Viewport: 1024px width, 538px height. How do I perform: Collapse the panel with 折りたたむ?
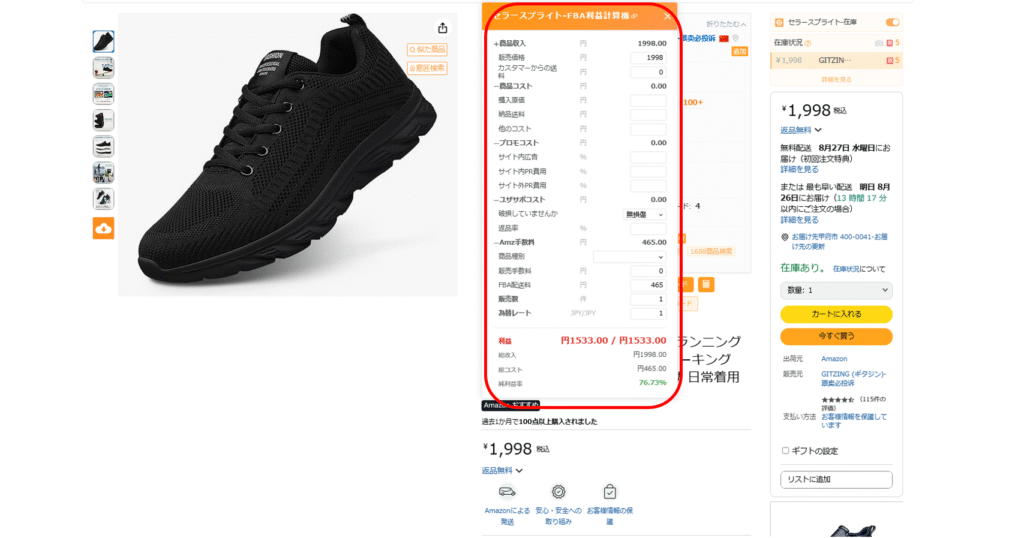coord(726,24)
